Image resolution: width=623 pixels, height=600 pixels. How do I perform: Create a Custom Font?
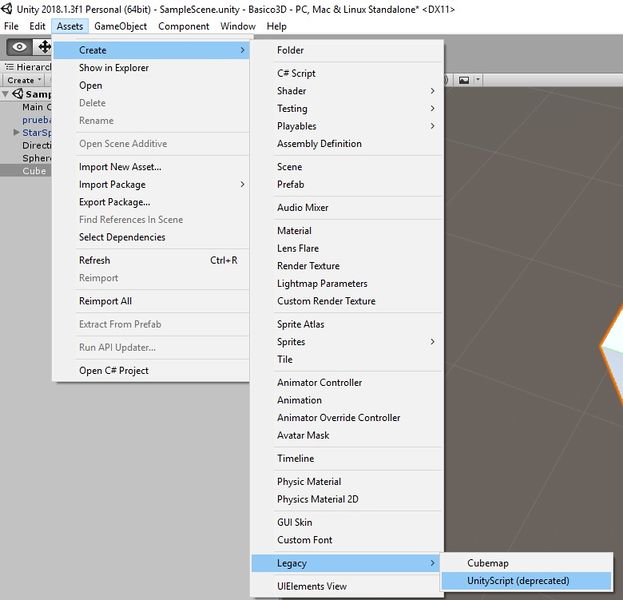(347, 540)
